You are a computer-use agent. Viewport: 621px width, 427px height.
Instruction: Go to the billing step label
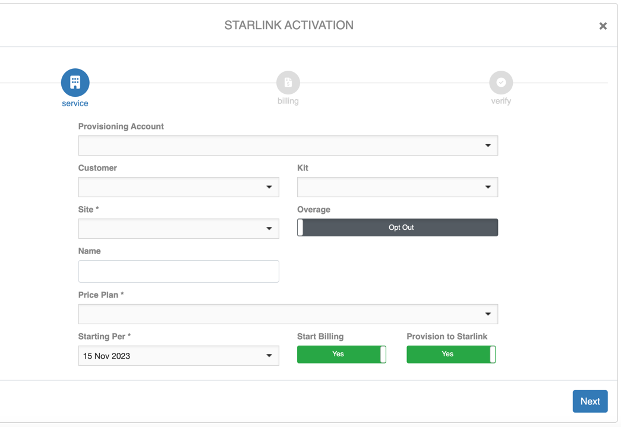pyautogui.click(x=288, y=101)
